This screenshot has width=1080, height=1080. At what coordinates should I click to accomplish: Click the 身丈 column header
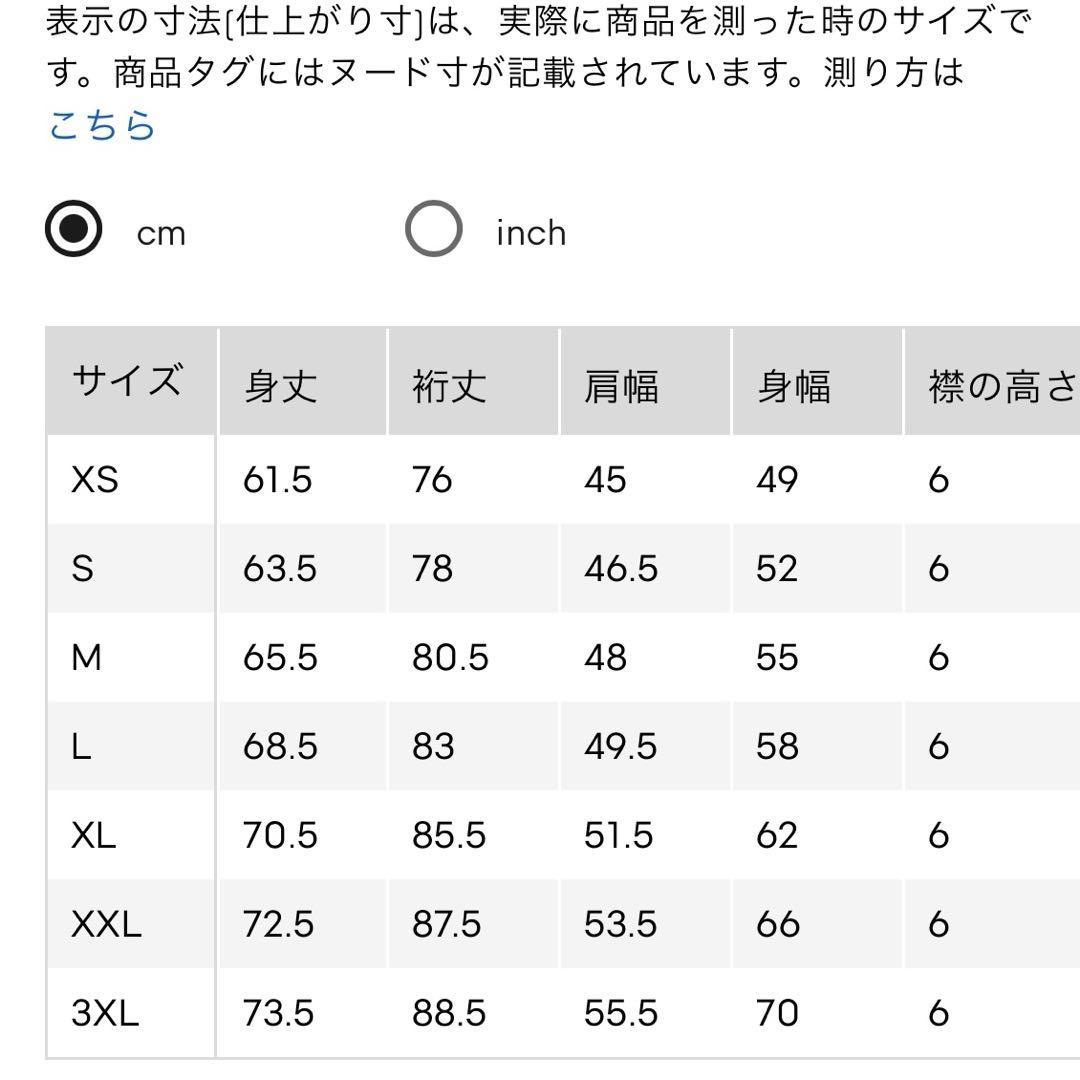coord(302,382)
